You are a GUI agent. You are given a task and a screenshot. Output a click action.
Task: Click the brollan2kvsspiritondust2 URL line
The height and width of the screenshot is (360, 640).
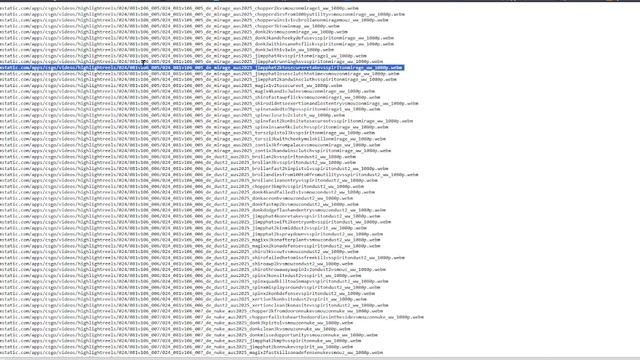click(x=178, y=157)
